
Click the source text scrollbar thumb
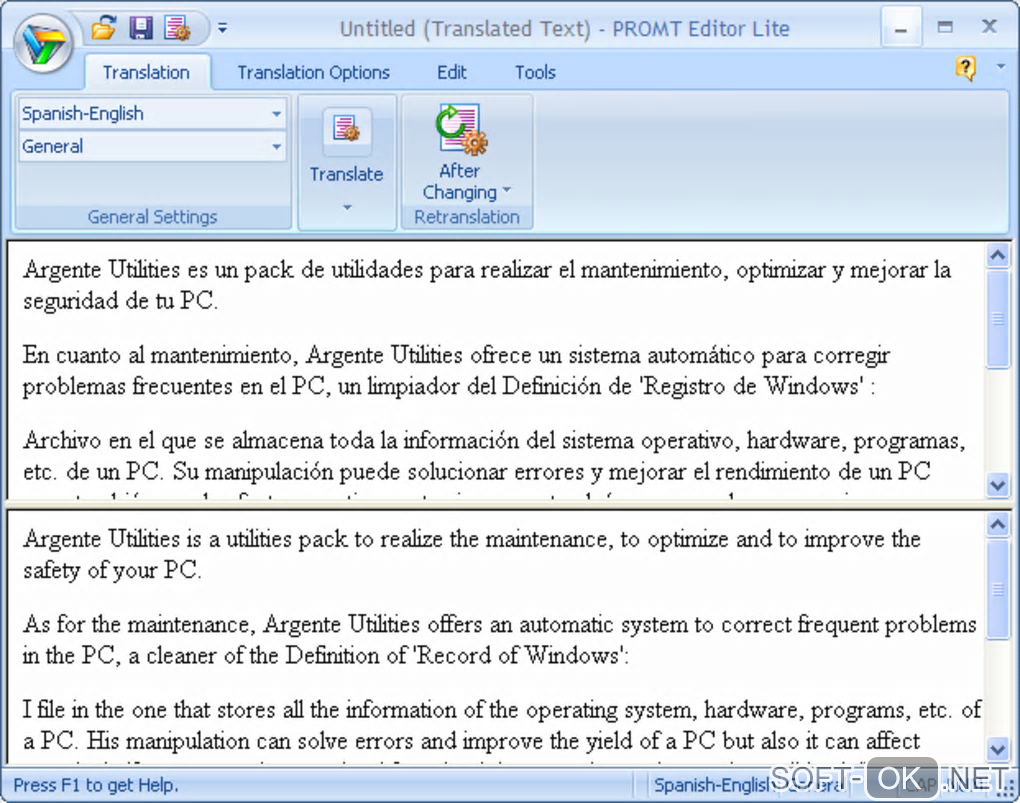(x=997, y=319)
